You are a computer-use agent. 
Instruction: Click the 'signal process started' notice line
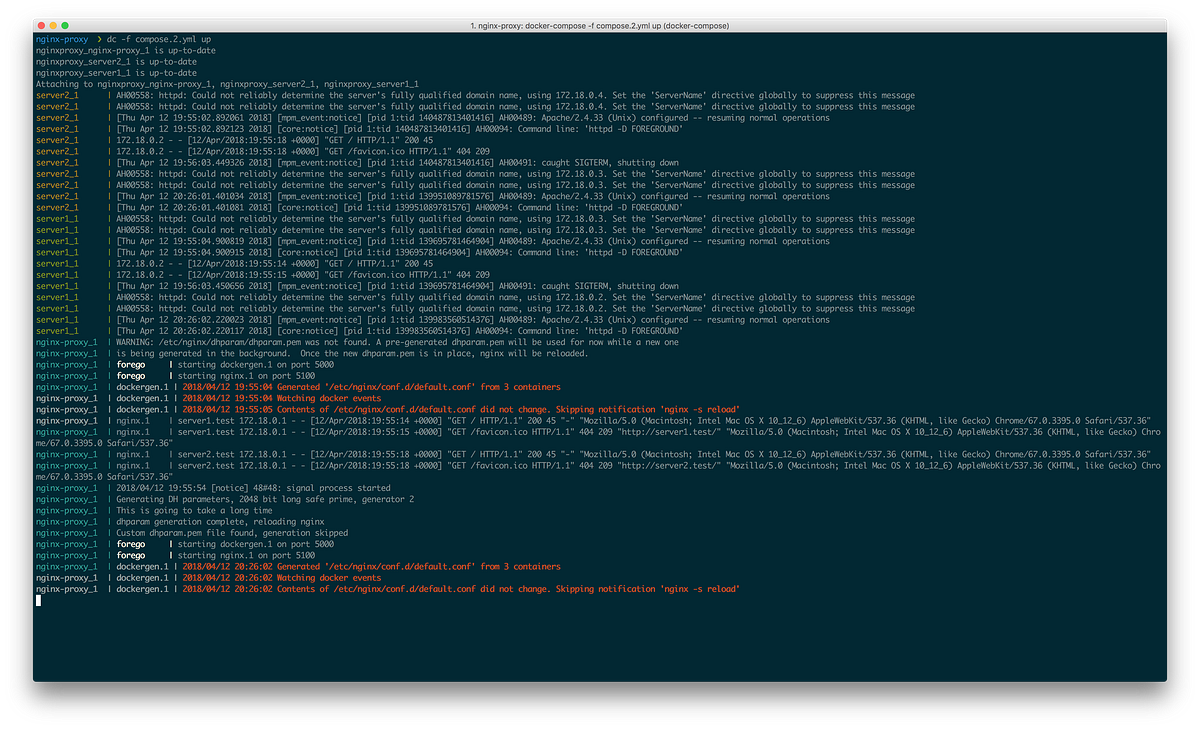pos(213,488)
